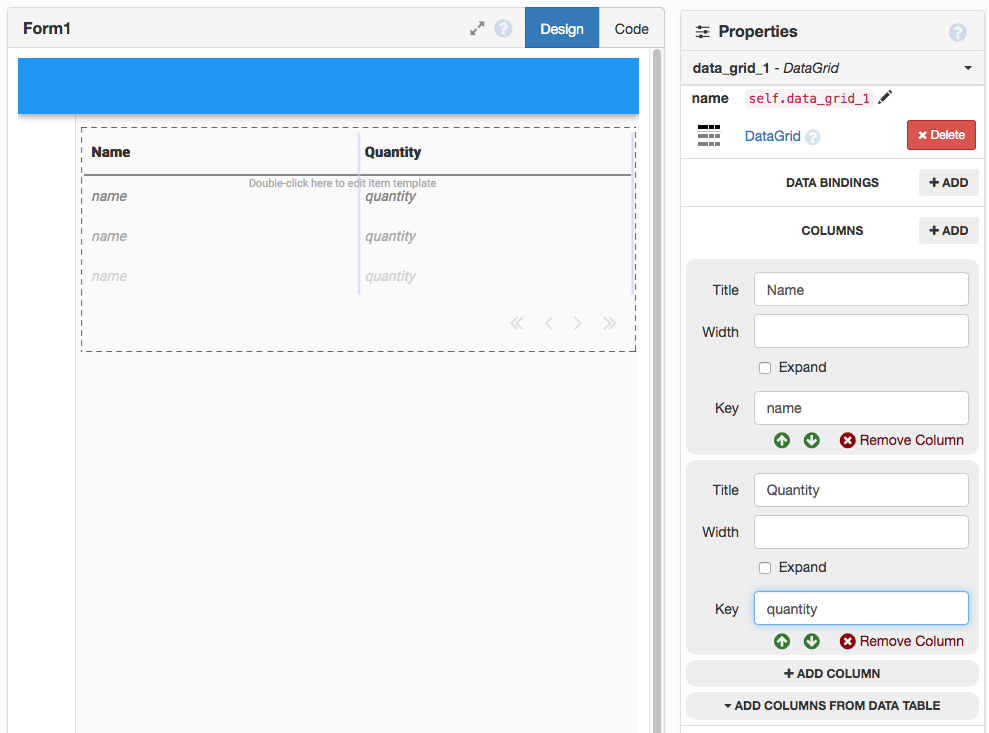Click the help icon beside Form1 title
Image resolution: width=989 pixels, height=733 pixels.
[x=503, y=29]
